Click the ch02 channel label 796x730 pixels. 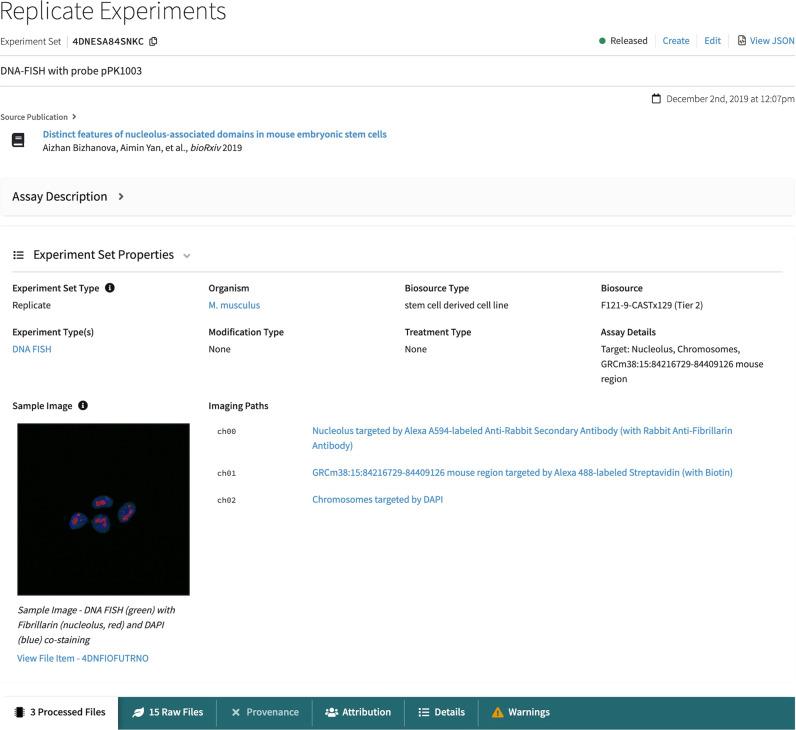(226, 500)
